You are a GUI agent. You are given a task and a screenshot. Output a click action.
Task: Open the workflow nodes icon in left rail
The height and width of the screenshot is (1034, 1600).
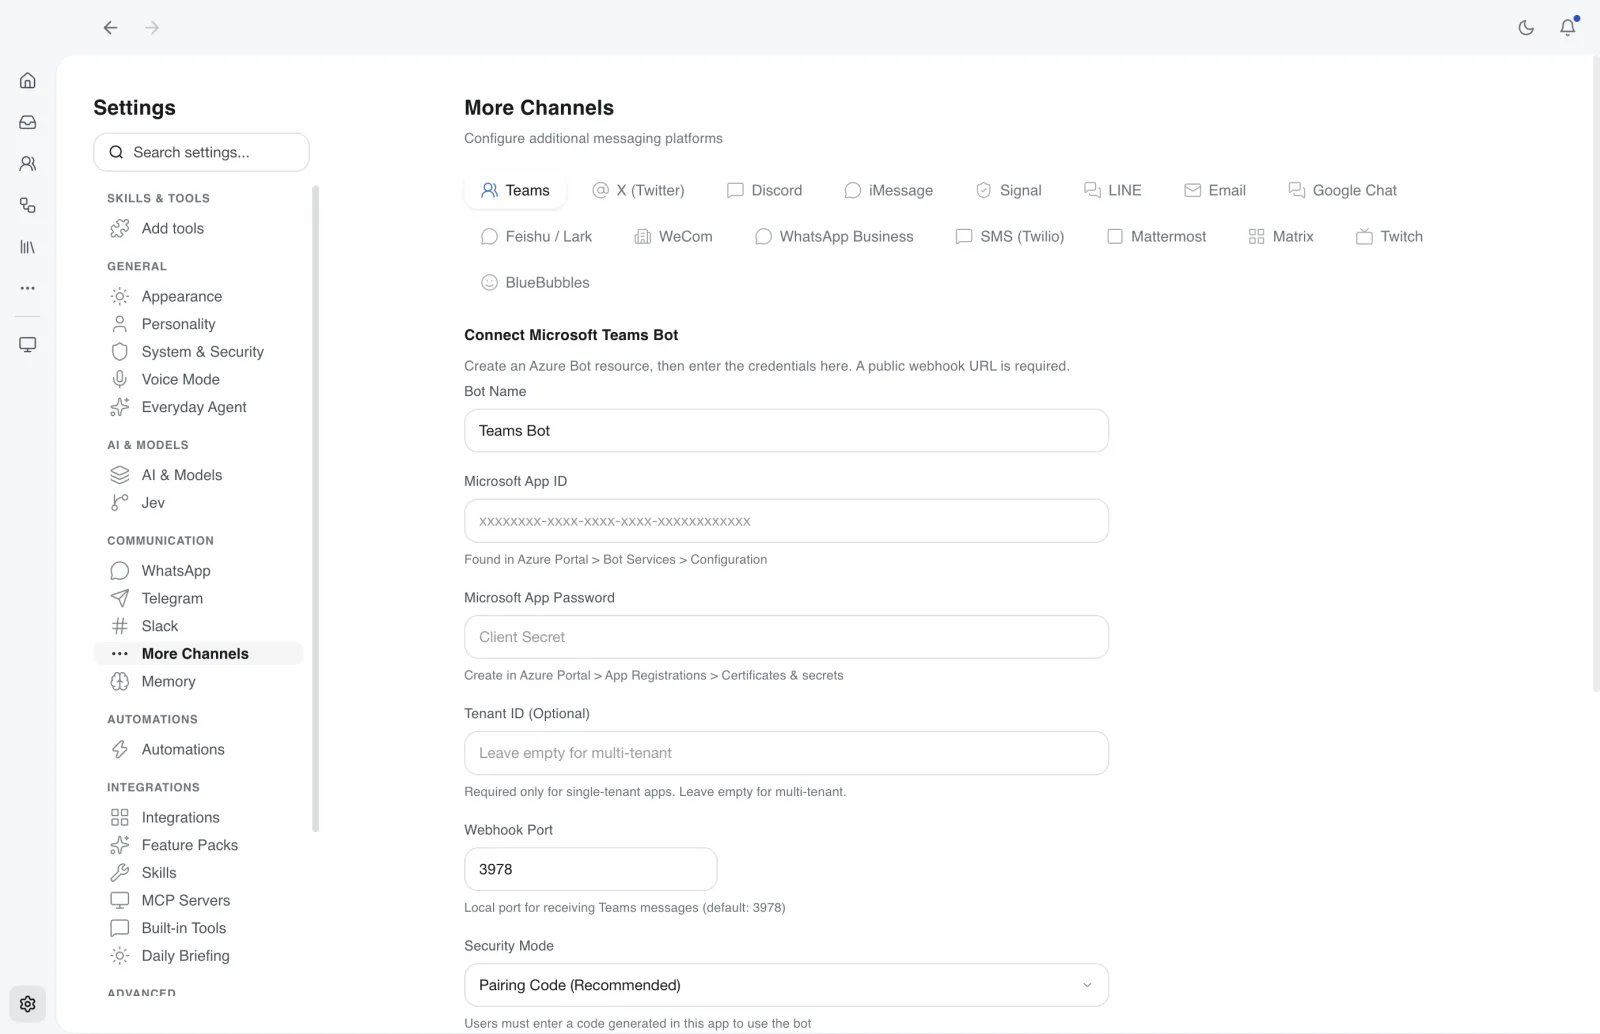(28, 205)
